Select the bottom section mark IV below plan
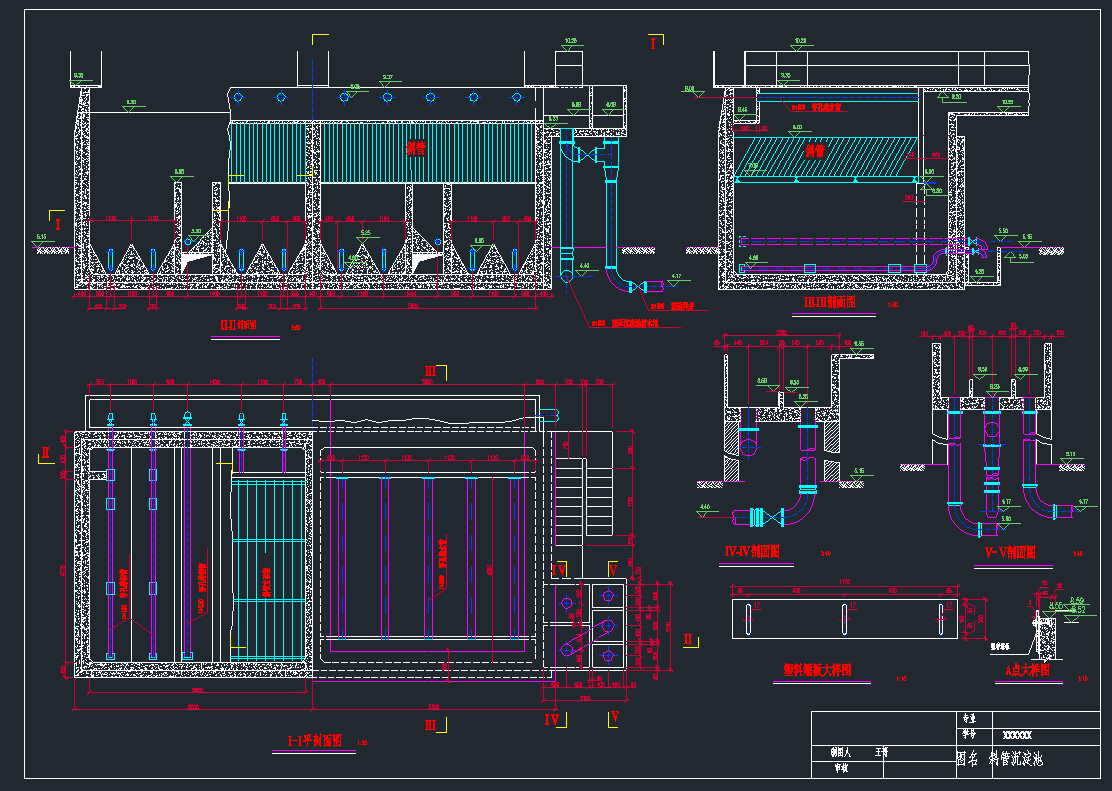The width and height of the screenshot is (1112, 791). click(x=552, y=718)
